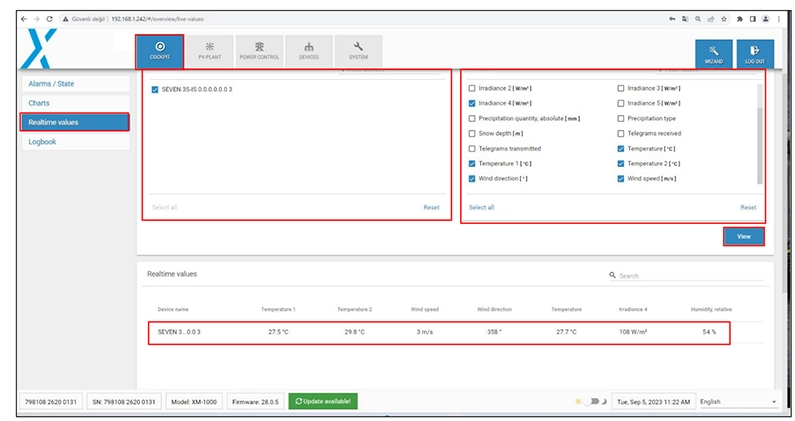
Task: Check Precipitation quantity, absolute
Action: click(x=472, y=118)
